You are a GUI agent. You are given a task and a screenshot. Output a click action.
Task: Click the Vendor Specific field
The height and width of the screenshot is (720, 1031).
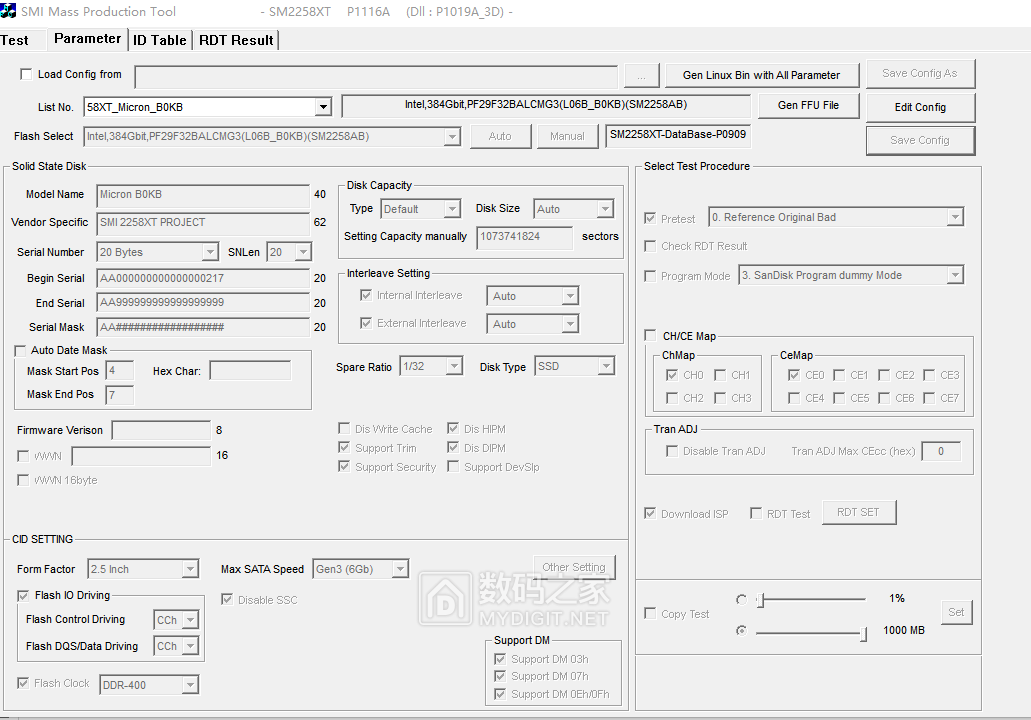click(x=203, y=223)
